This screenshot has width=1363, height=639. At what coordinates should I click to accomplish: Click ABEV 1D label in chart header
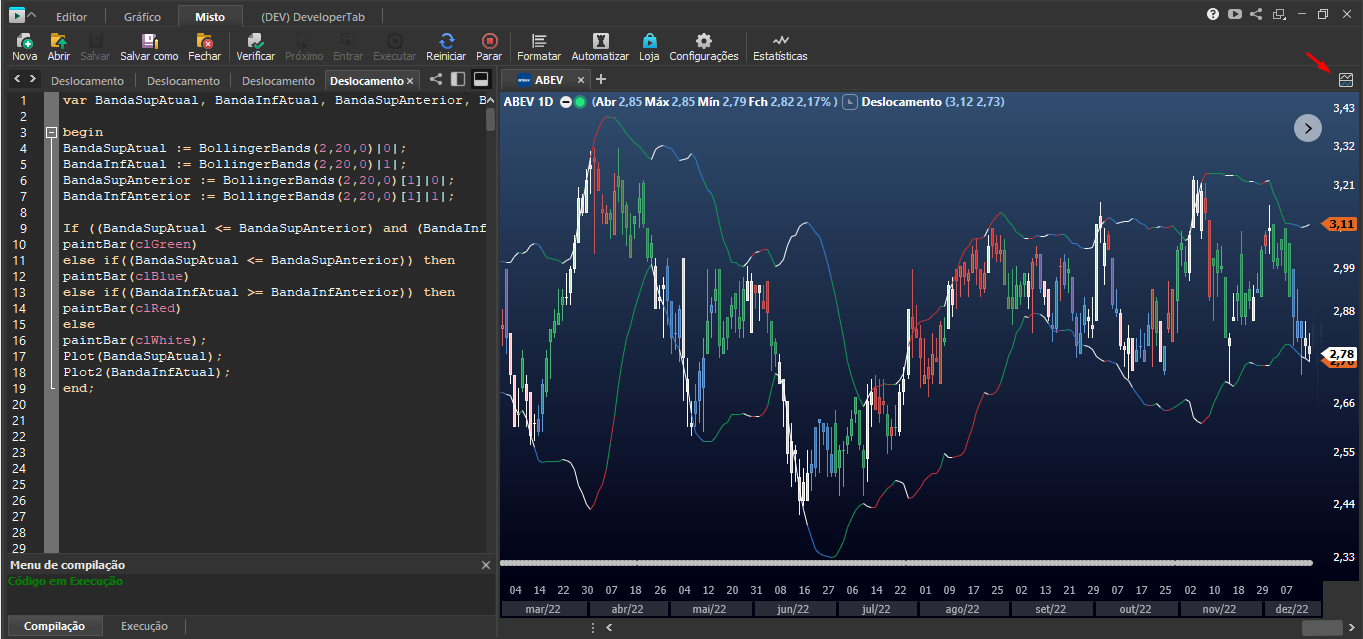[530, 102]
